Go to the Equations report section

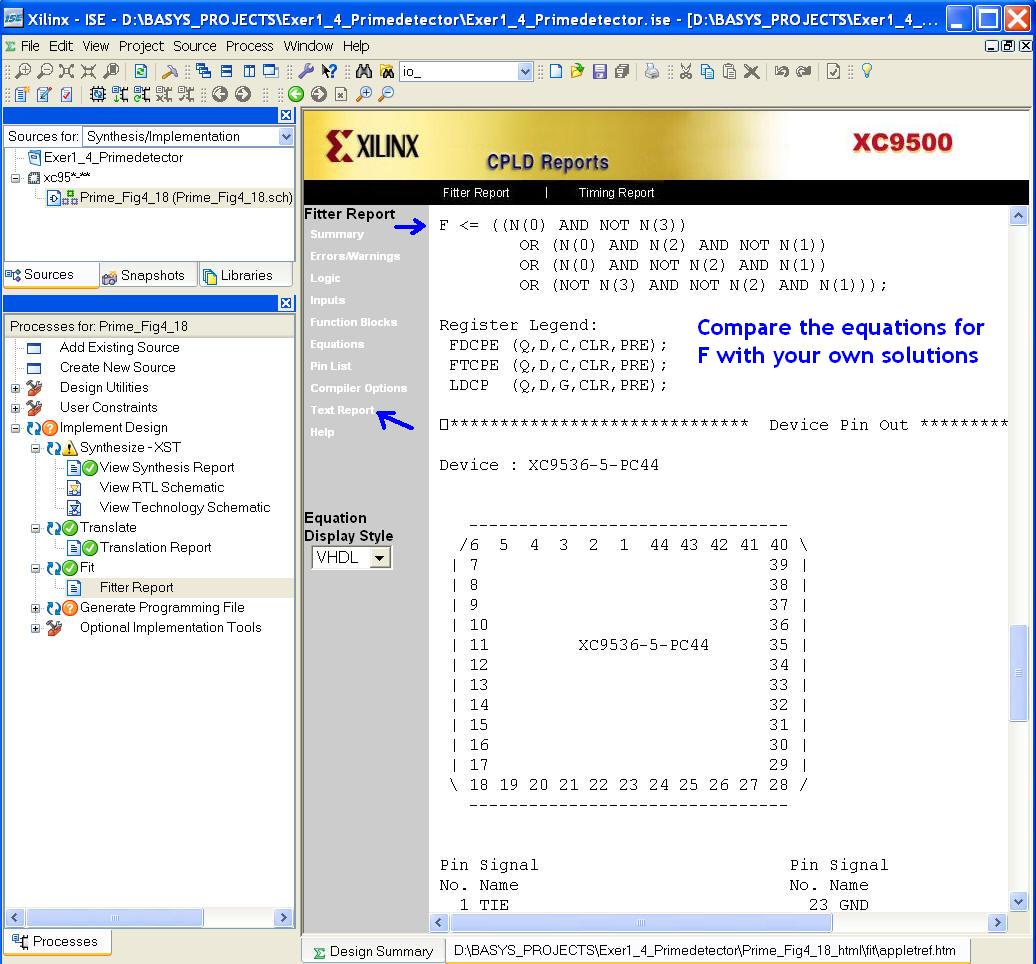pos(337,344)
